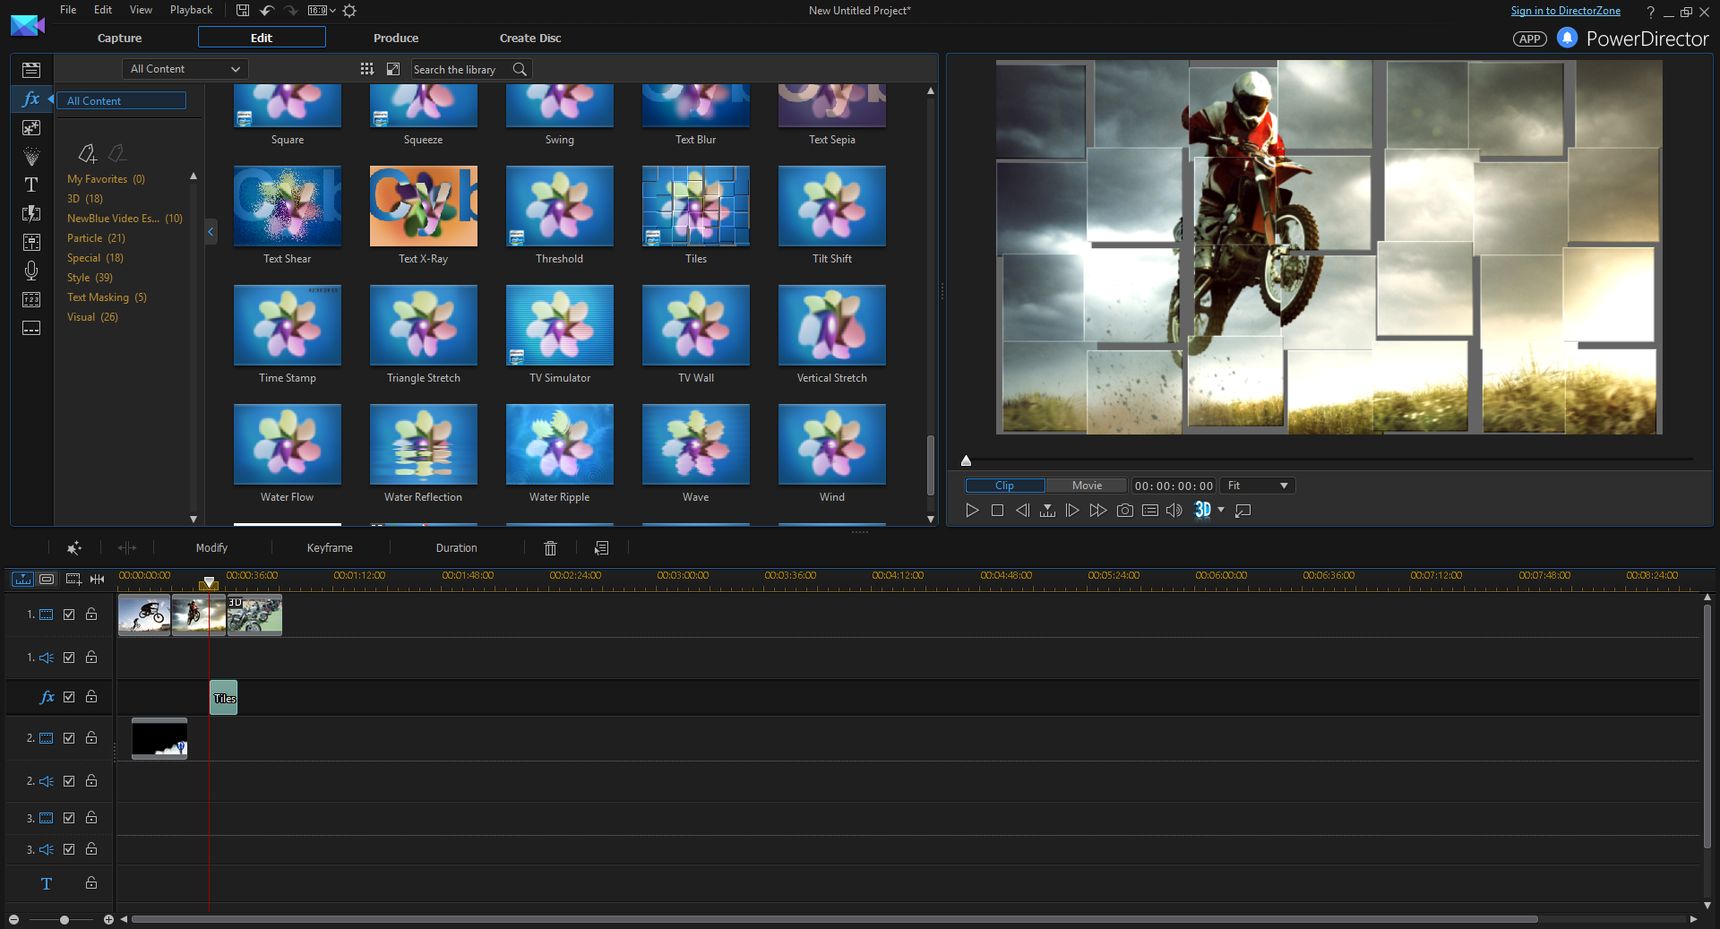Disable video track 2 checkbox

point(69,738)
